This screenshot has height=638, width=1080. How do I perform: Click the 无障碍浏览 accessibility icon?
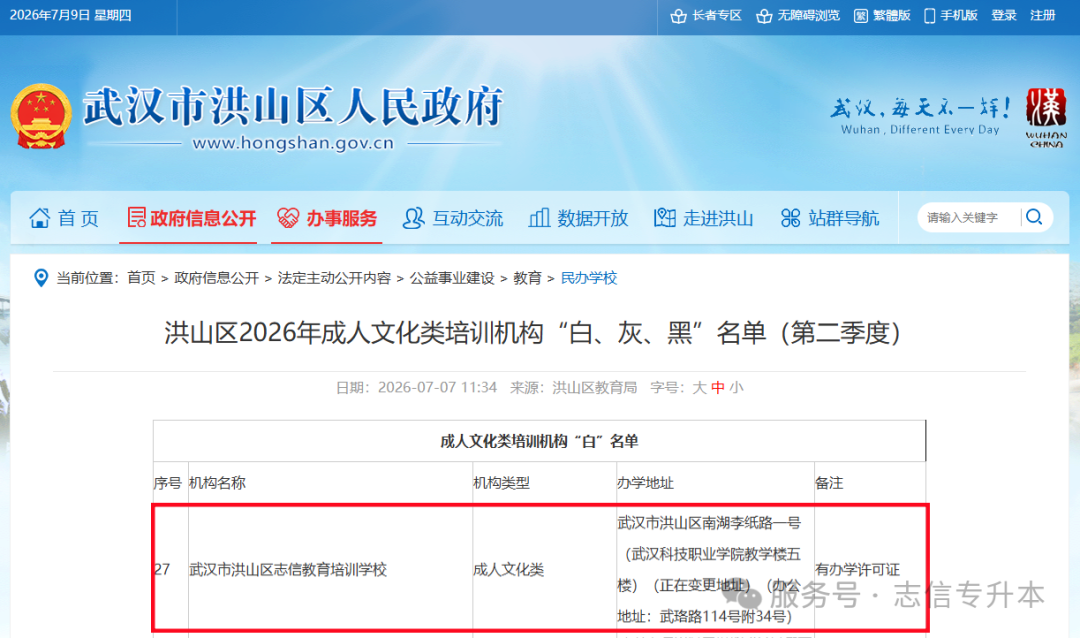764,16
